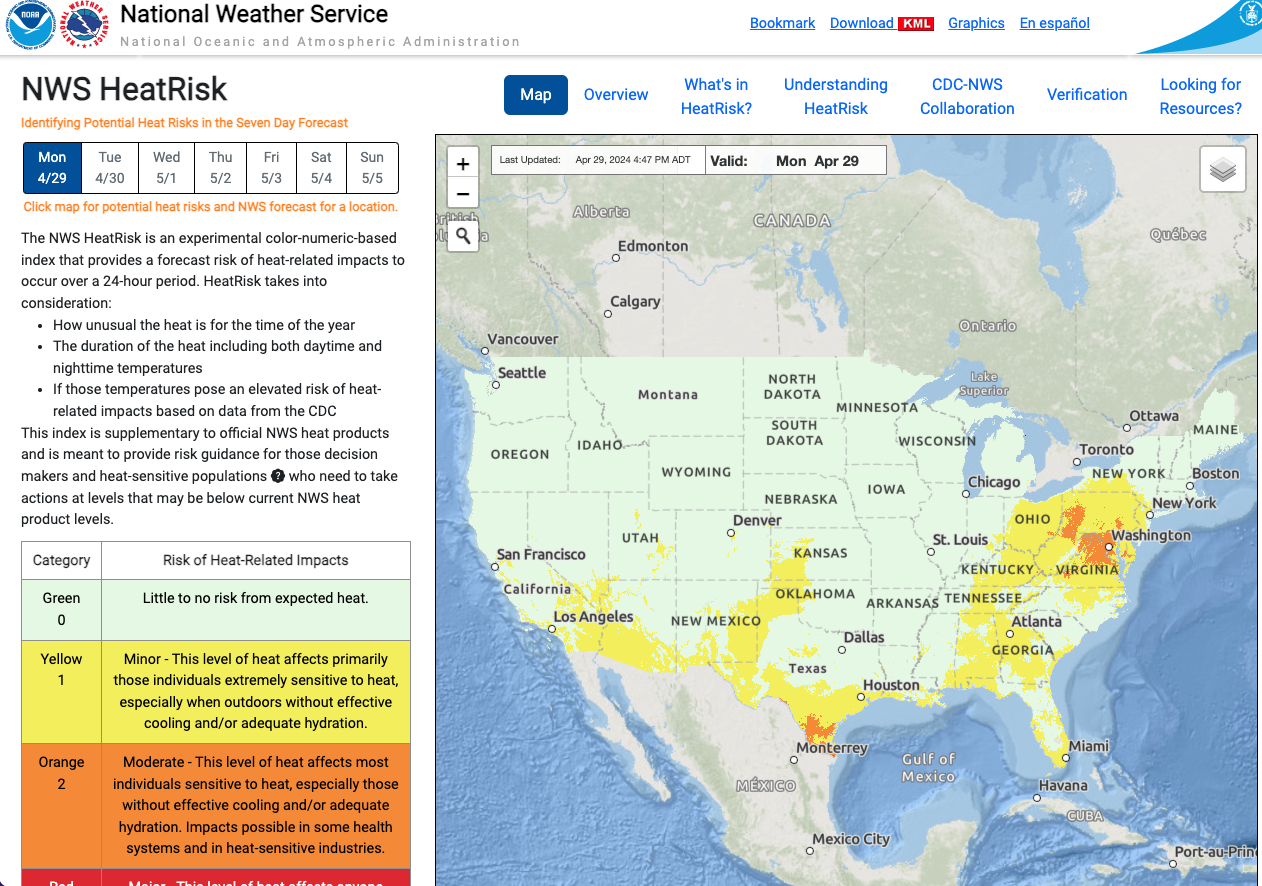The image size is (1262, 886).
Task: Click Miami on the map
Action: tap(1088, 746)
